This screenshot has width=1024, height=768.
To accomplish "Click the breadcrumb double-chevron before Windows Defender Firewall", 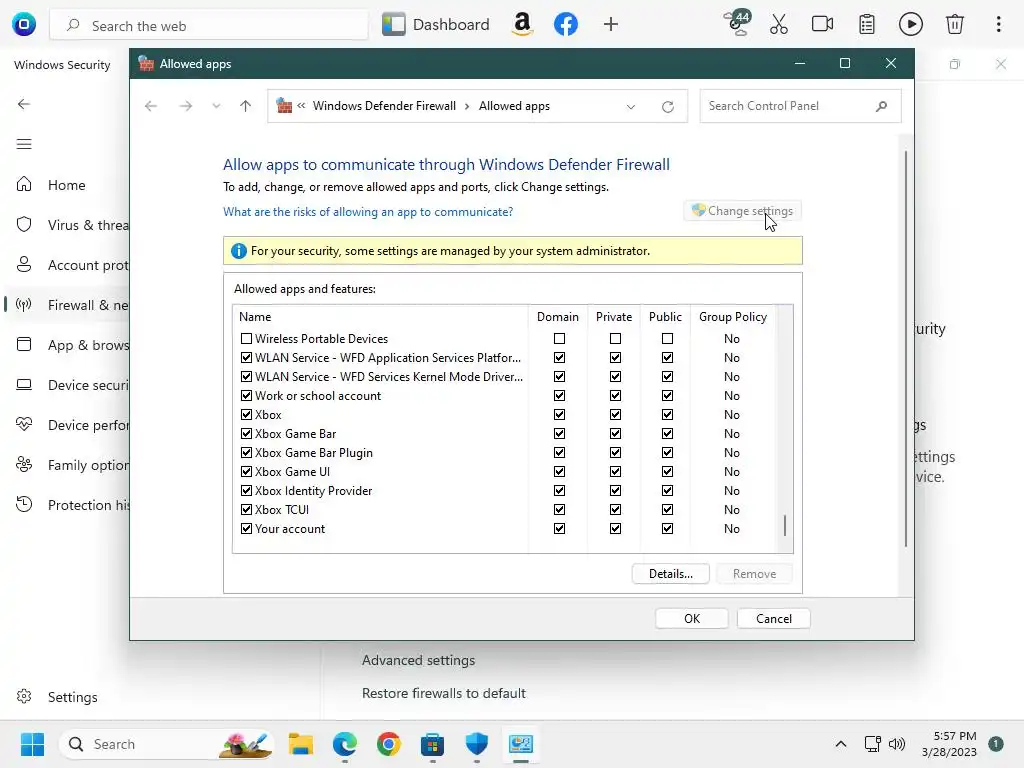I will (x=301, y=105).
